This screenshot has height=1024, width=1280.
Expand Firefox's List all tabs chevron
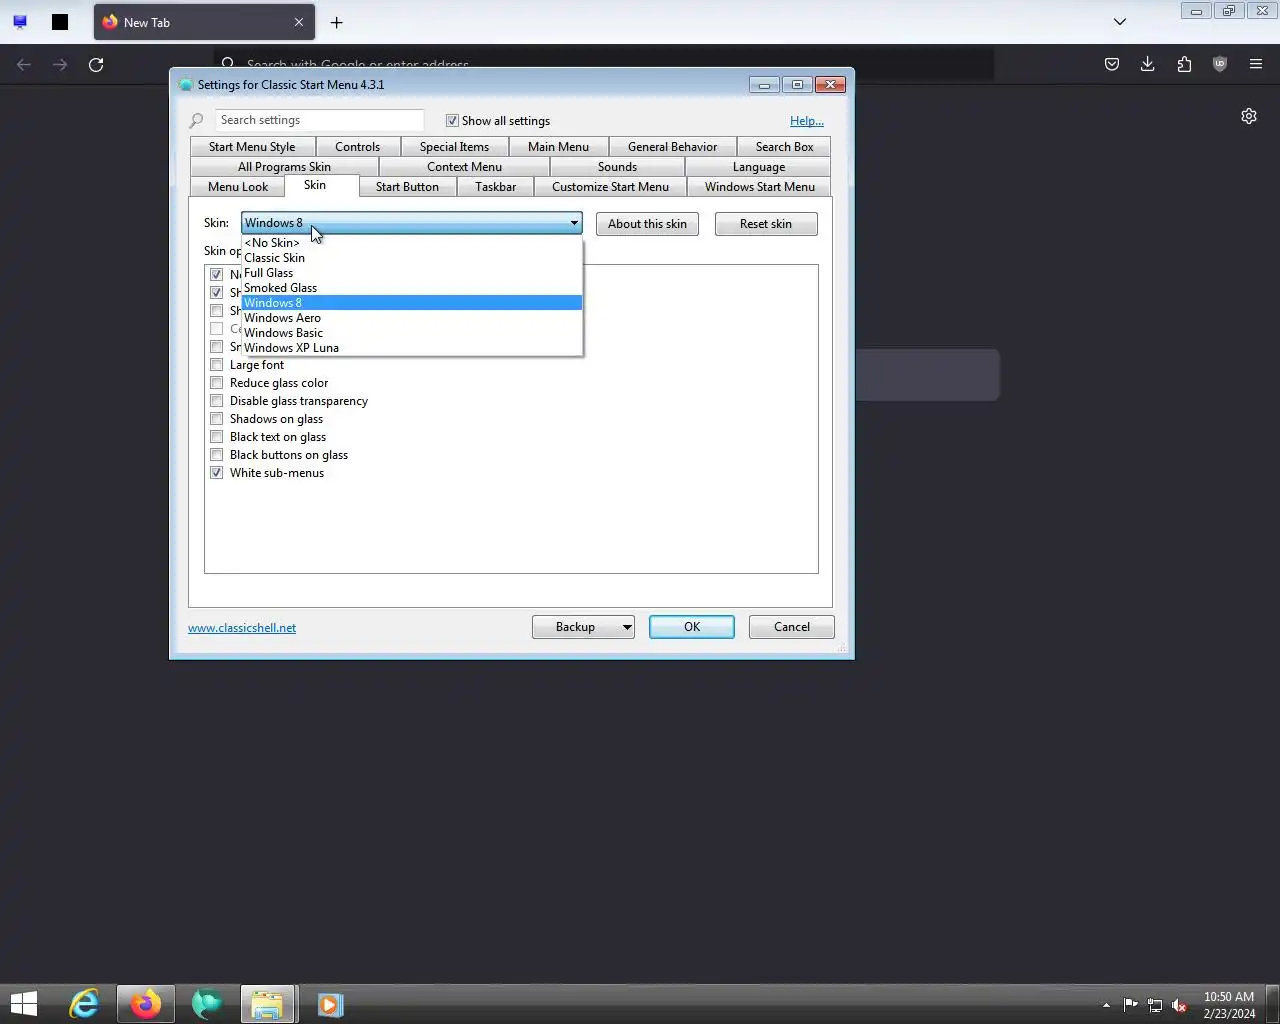(1120, 22)
